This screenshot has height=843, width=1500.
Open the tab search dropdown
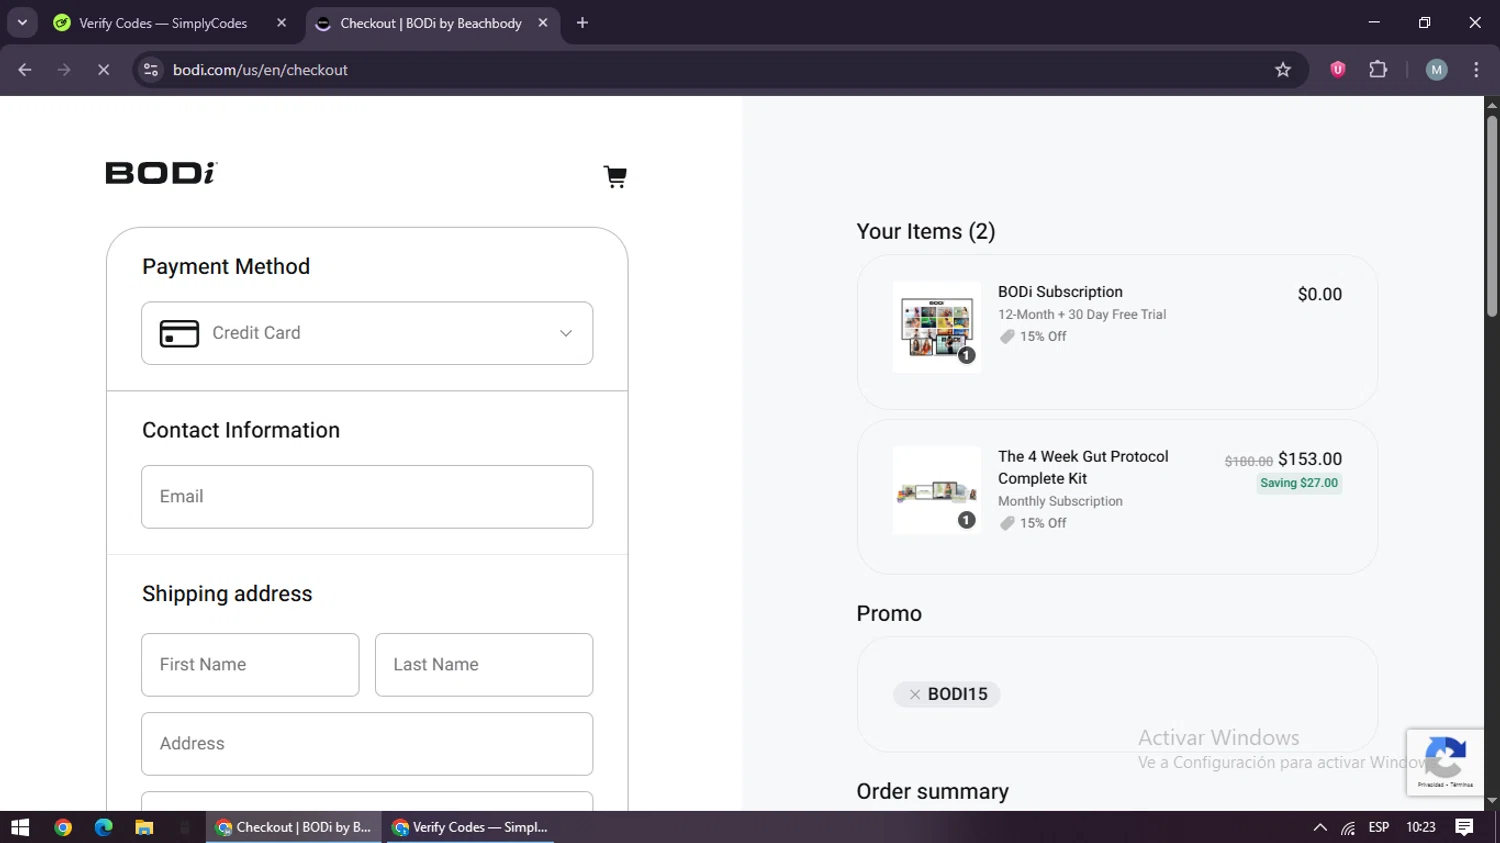(x=22, y=23)
